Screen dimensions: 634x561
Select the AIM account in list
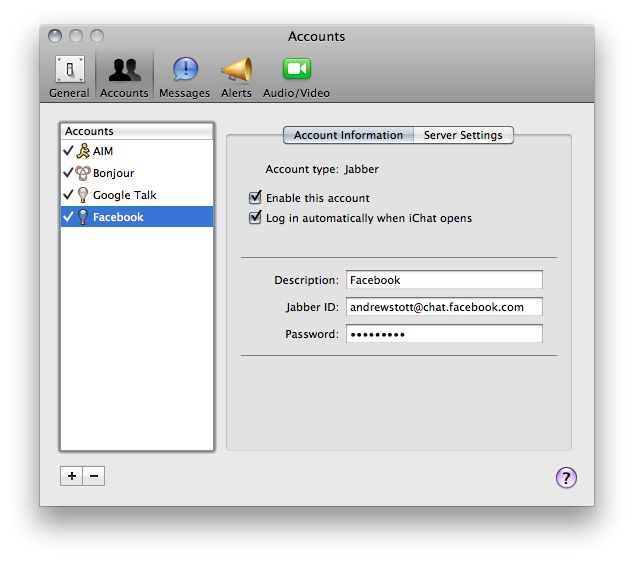103,151
